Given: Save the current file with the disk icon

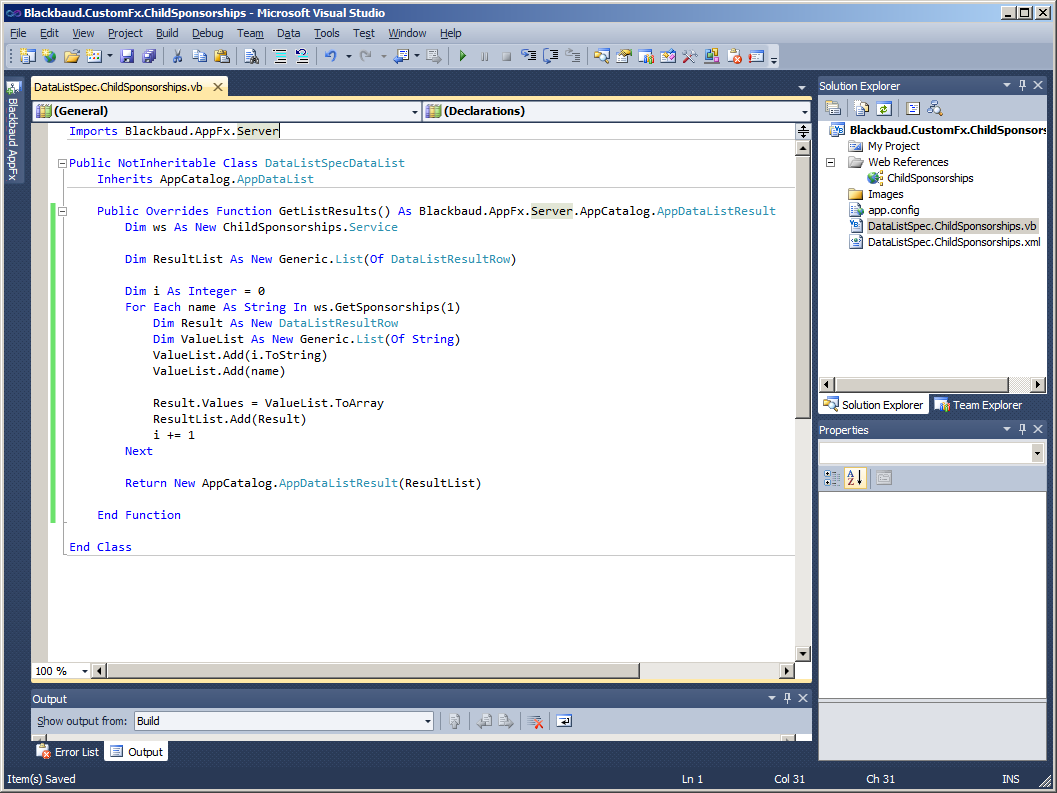Looking at the screenshot, I should [127, 57].
